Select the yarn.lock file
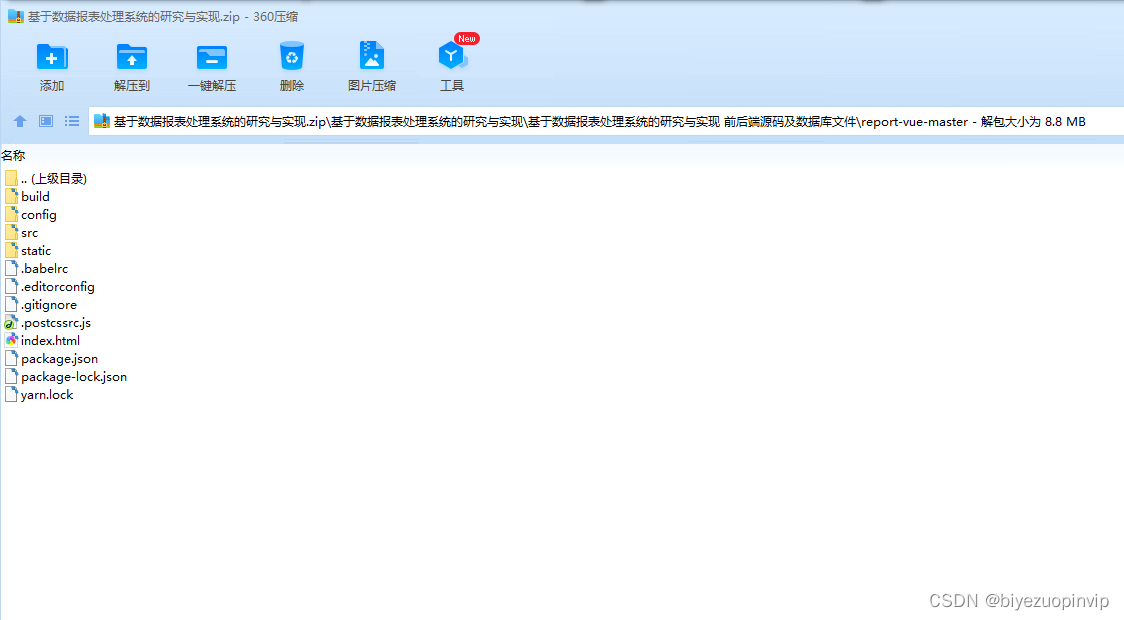 [x=47, y=395]
